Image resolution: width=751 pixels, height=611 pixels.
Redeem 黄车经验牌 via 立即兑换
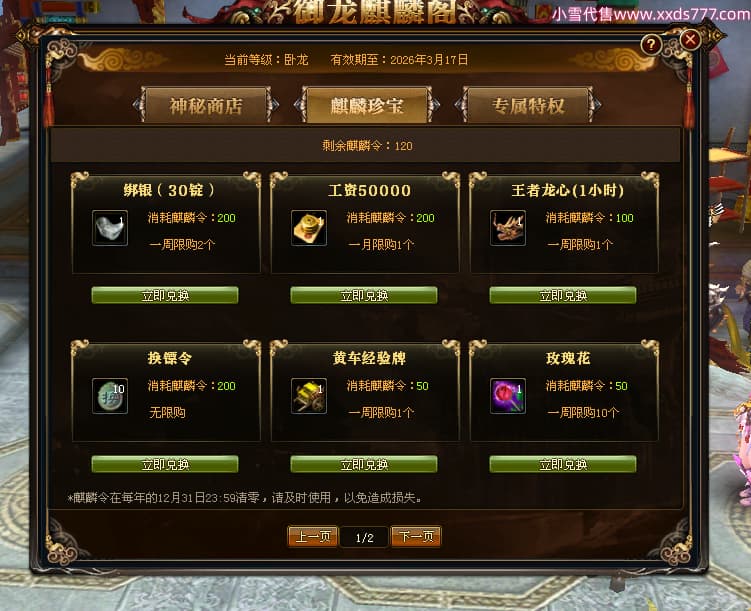[x=364, y=464]
